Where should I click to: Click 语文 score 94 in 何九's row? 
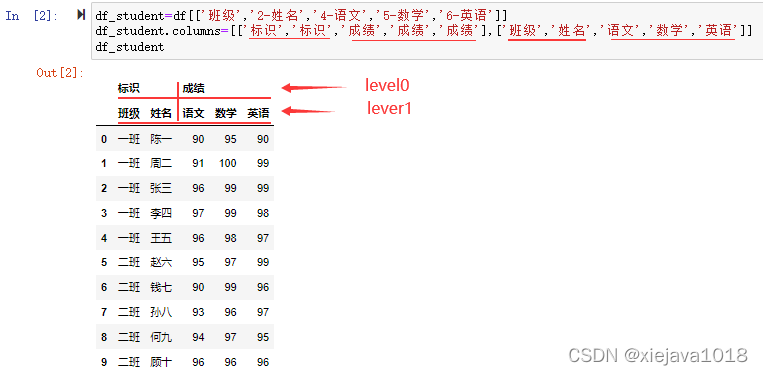click(x=198, y=337)
